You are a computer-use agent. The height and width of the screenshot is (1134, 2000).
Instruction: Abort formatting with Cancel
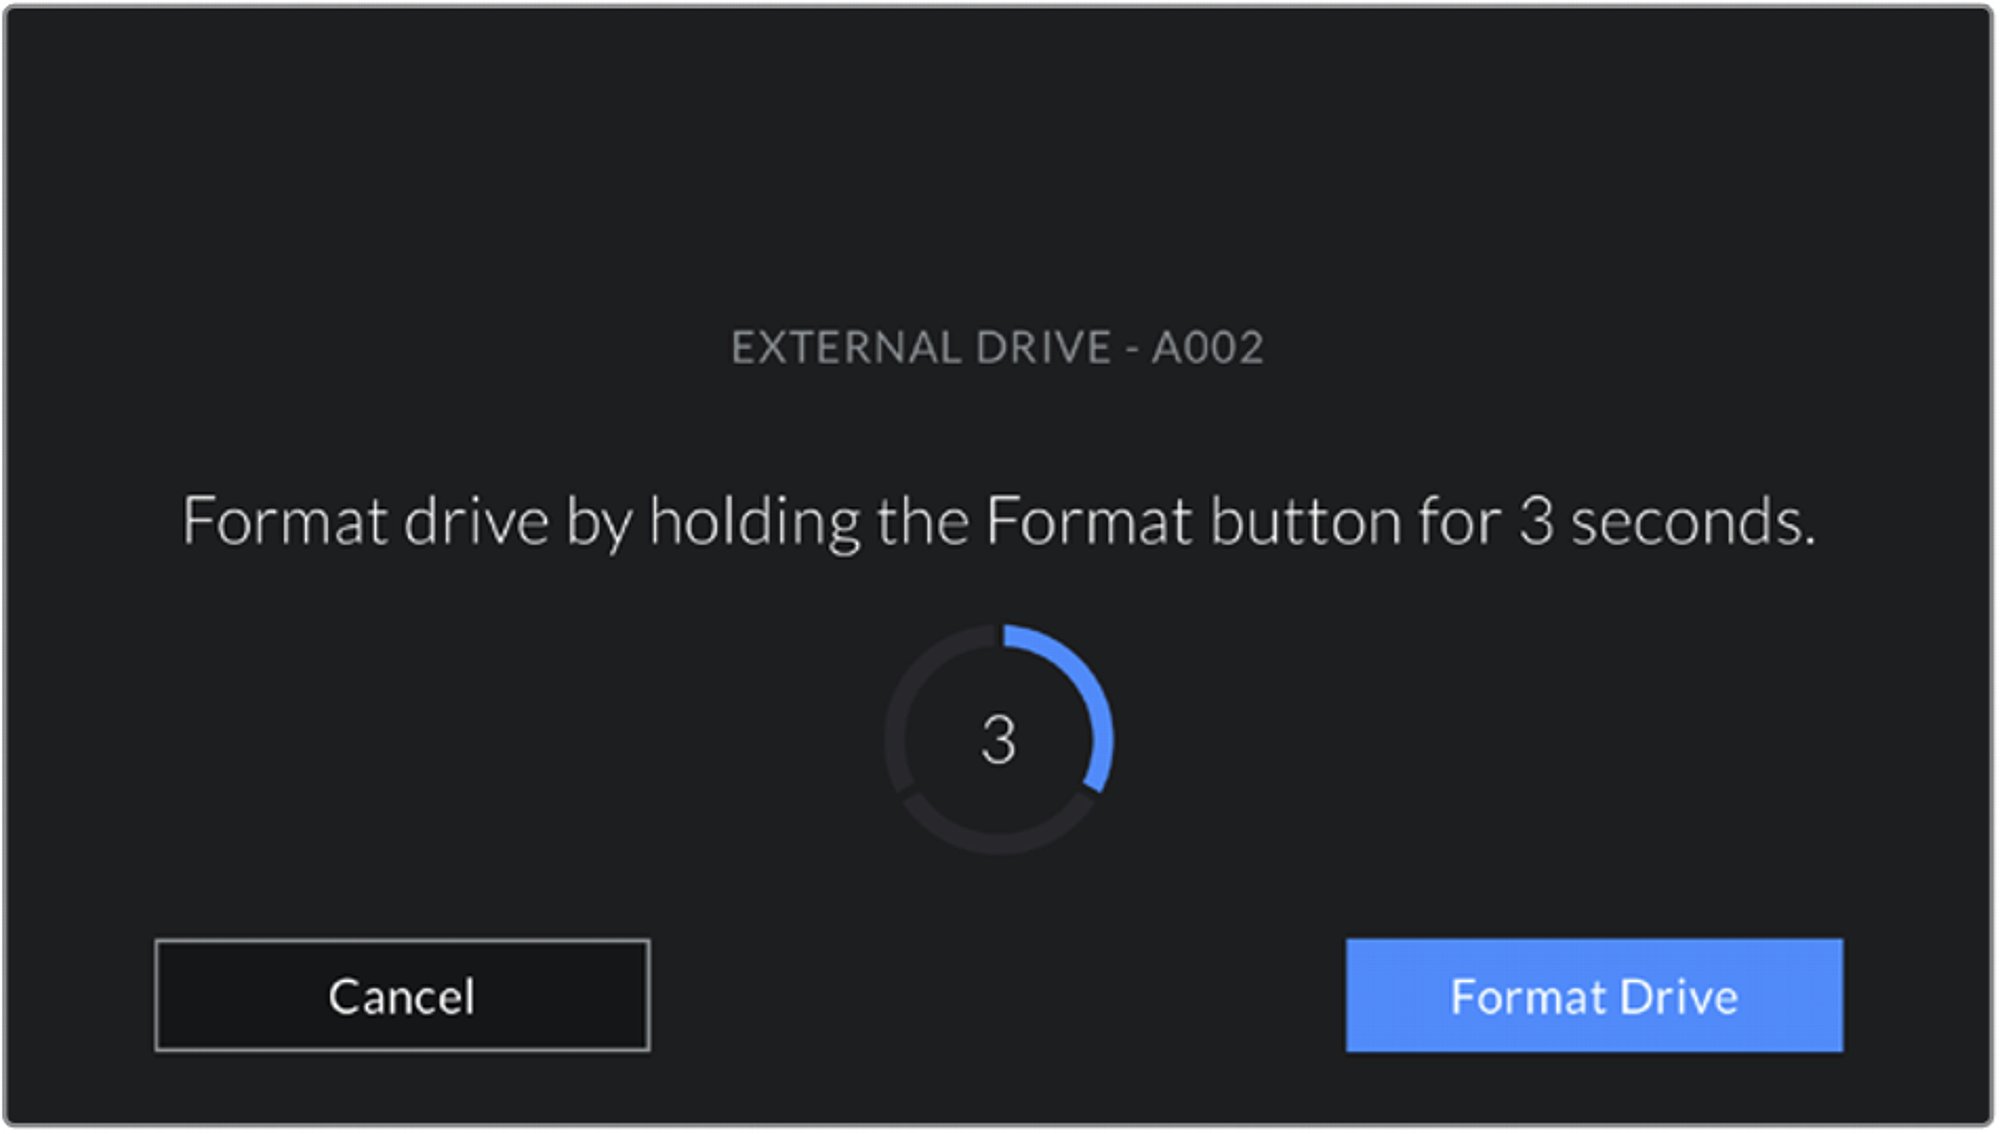point(402,996)
